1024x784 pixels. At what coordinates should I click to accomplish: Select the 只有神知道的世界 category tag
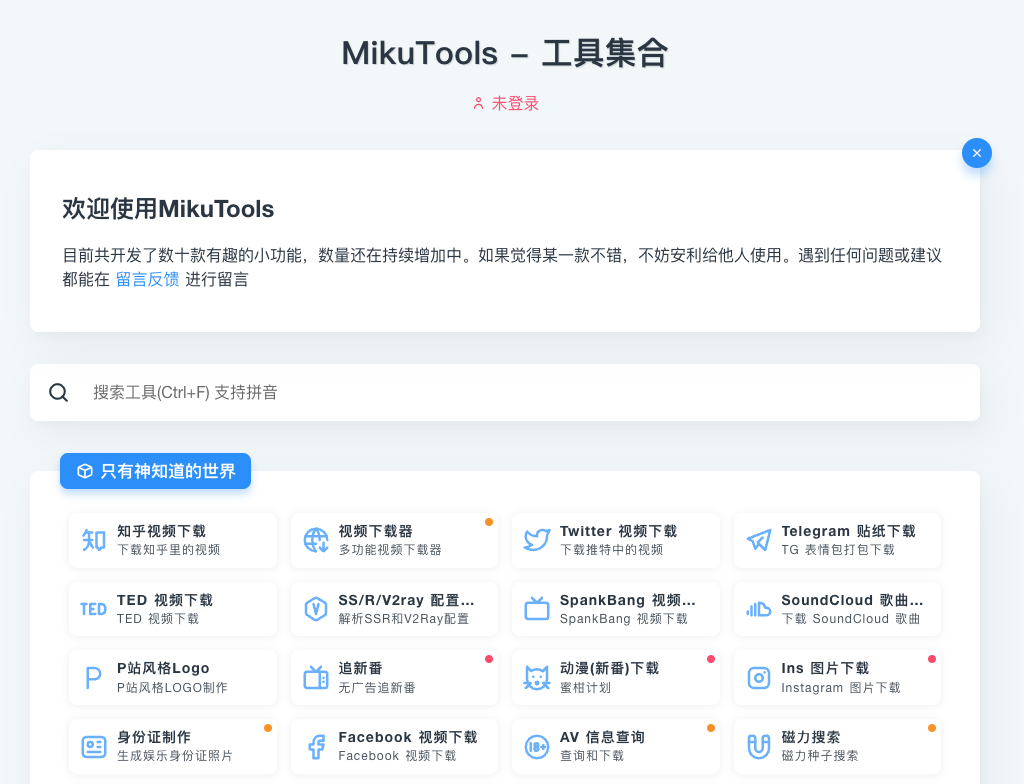(155, 471)
